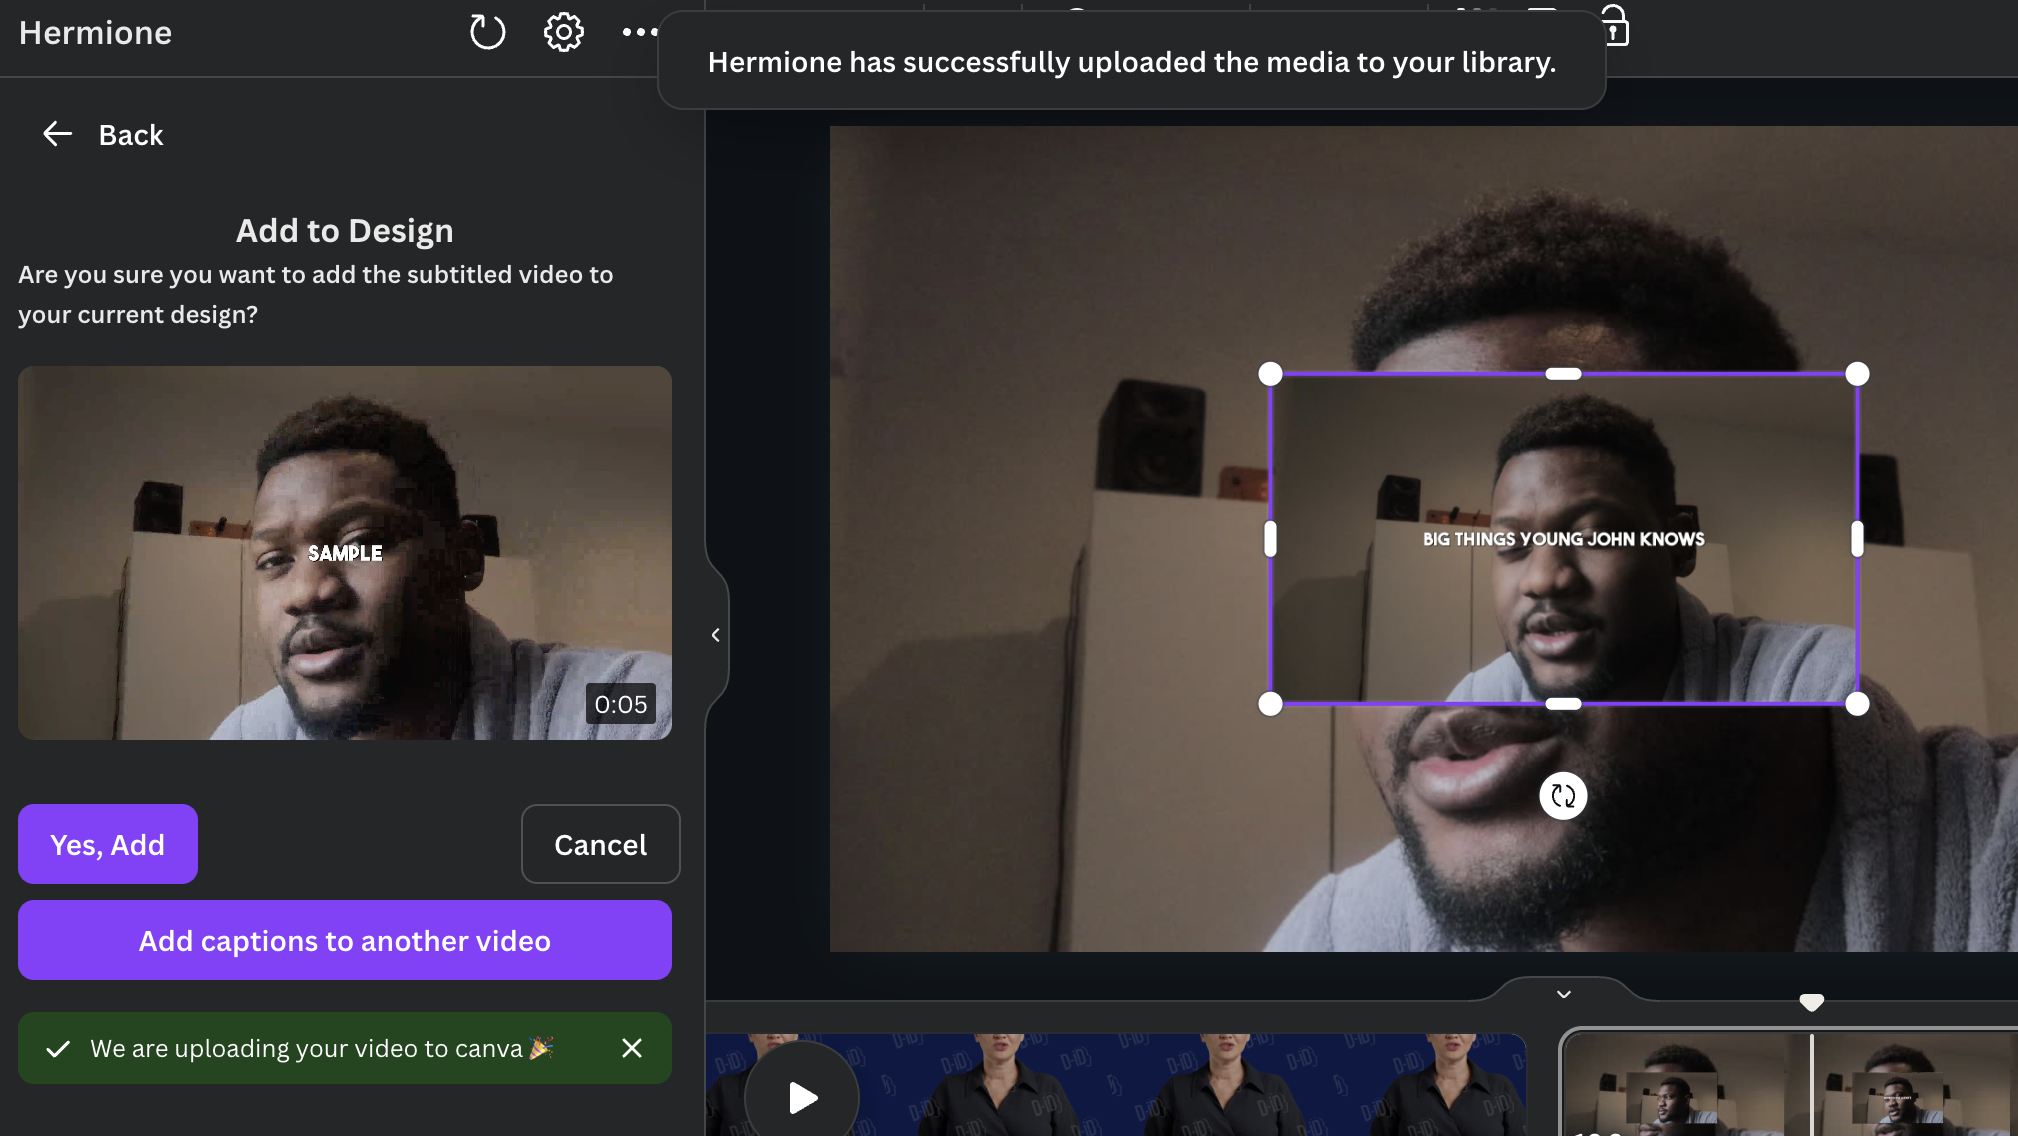Open the Hermione settings gear

[x=563, y=32]
